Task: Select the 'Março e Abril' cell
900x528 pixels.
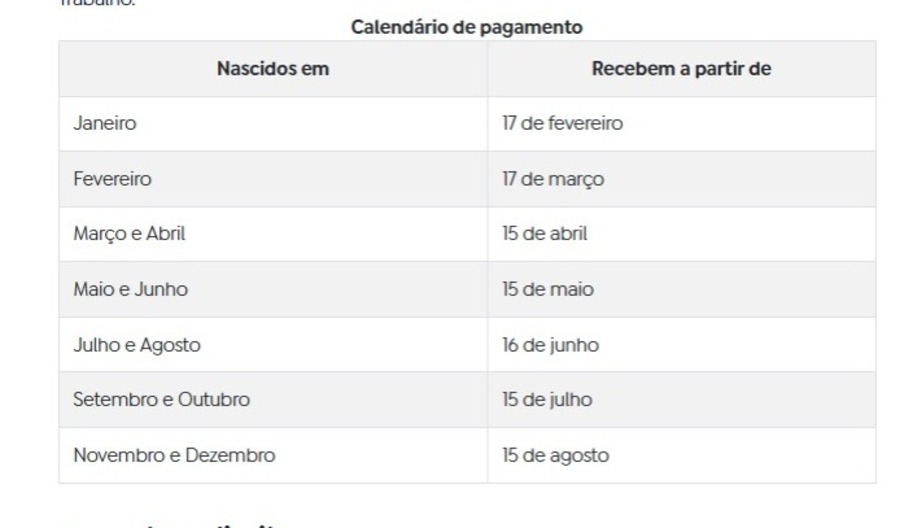Action: tap(273, 234)
